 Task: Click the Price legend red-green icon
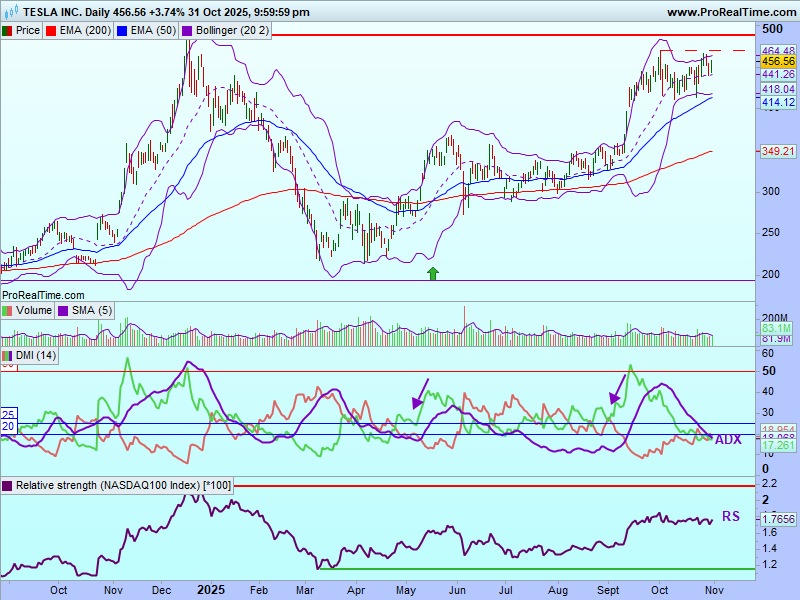8,31
